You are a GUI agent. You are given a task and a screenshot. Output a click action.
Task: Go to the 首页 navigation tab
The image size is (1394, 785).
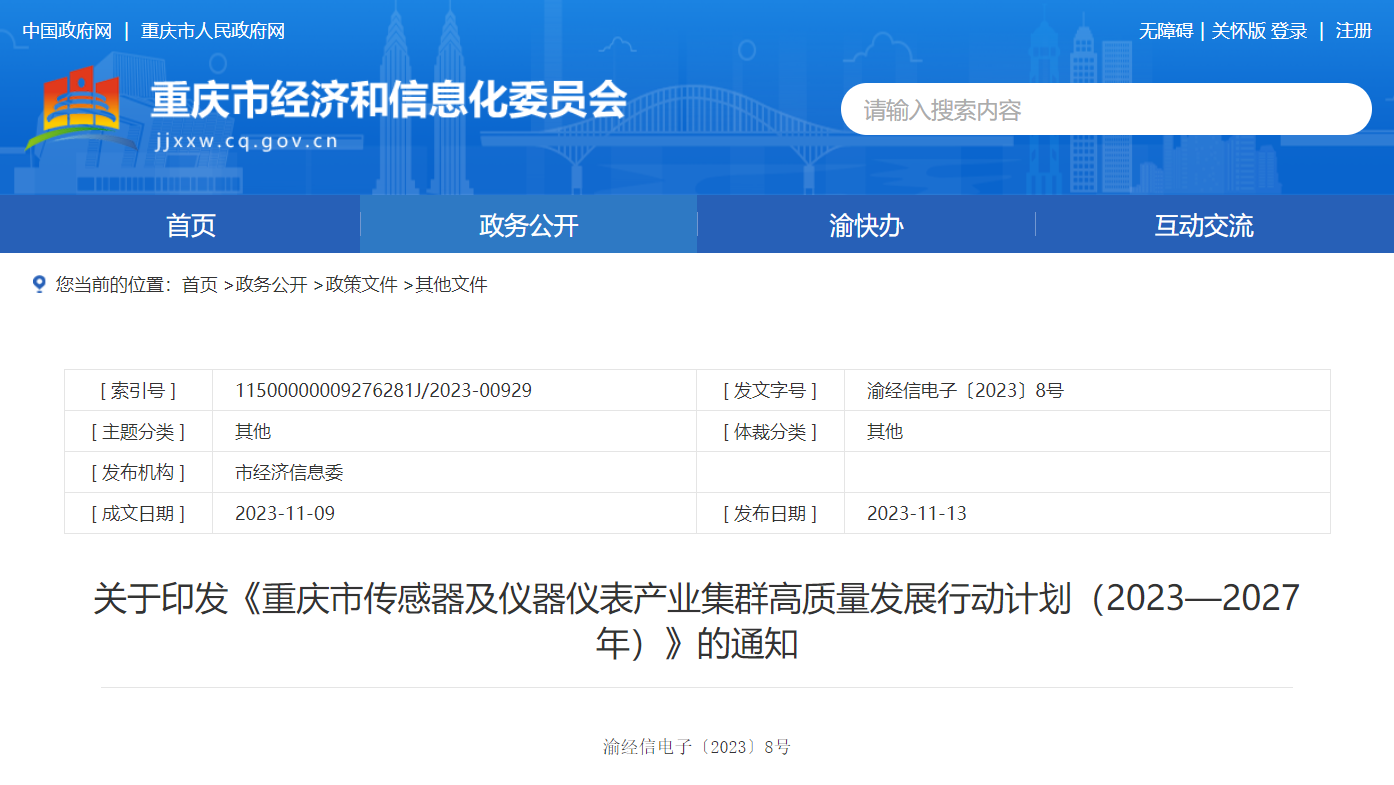tap(191, 225)
